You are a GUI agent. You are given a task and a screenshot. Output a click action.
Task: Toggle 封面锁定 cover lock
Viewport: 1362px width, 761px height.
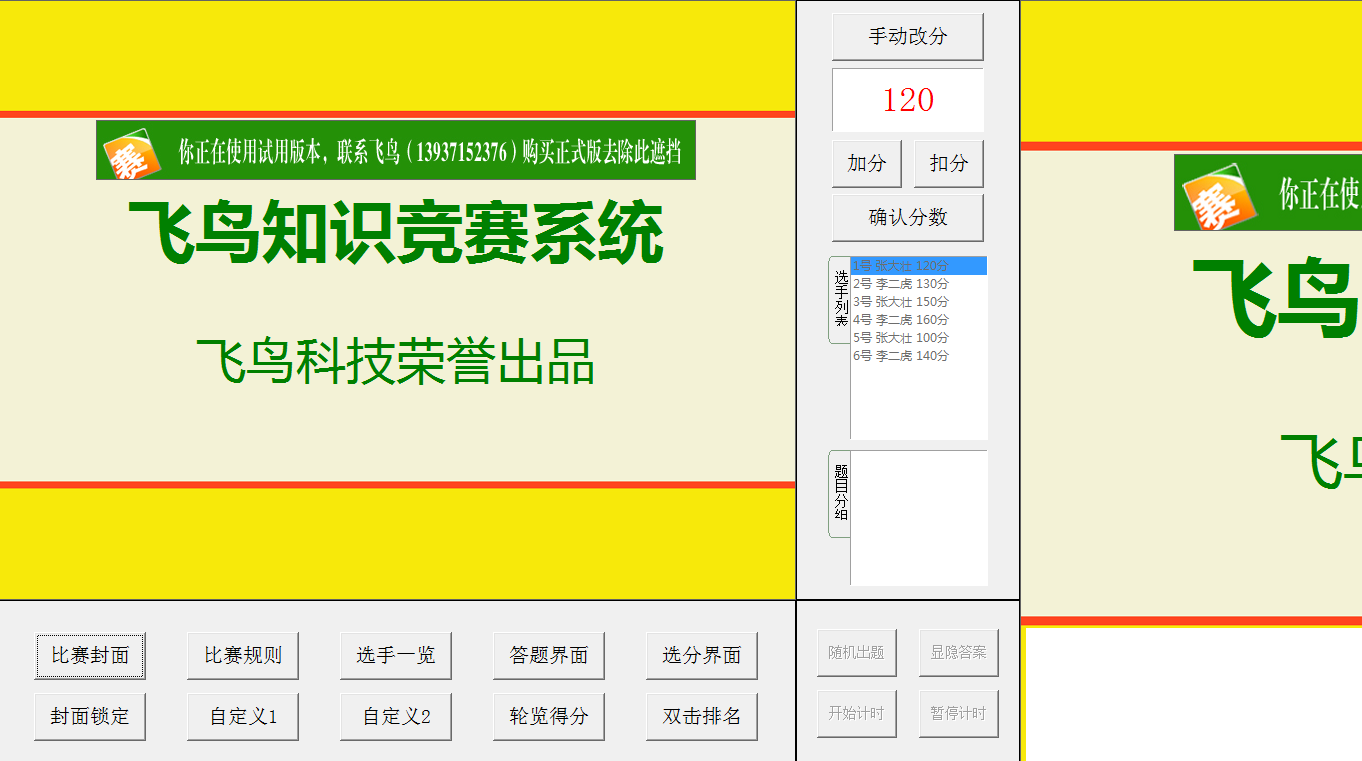90,716
